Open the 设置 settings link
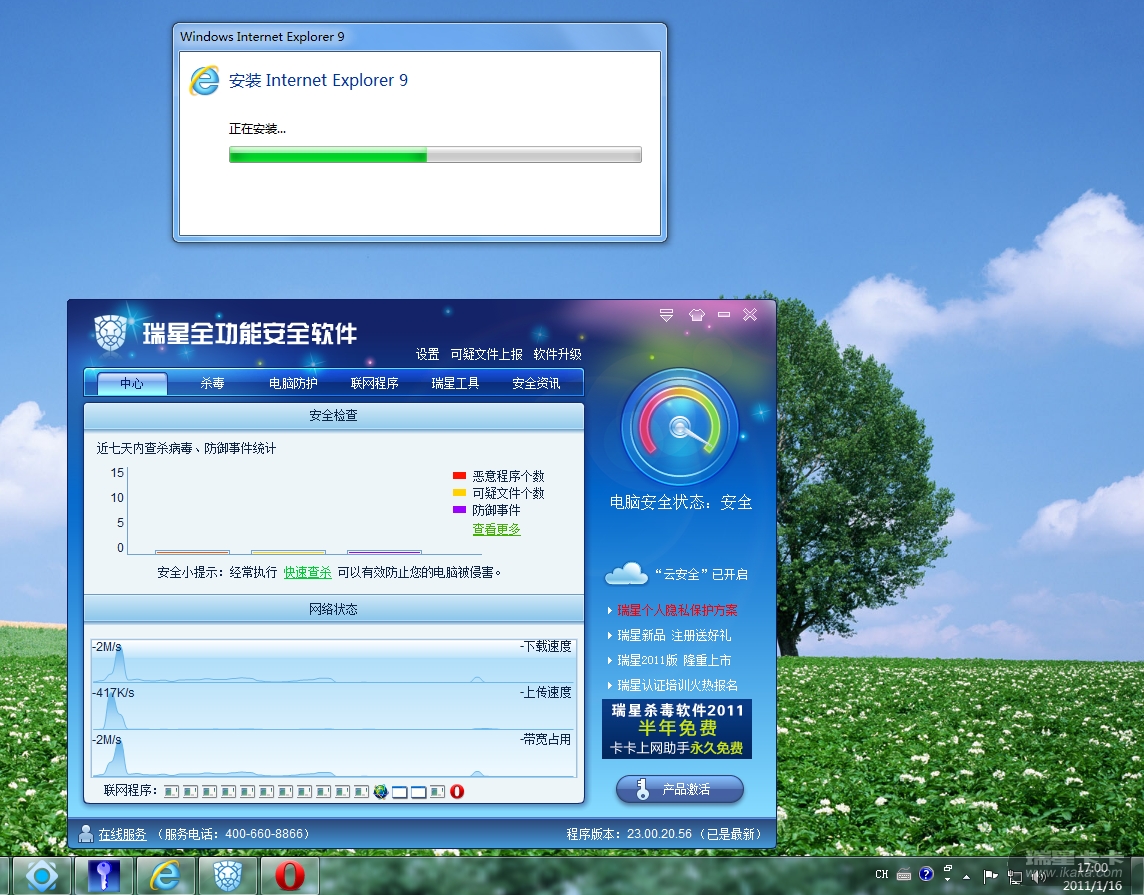 428,354
